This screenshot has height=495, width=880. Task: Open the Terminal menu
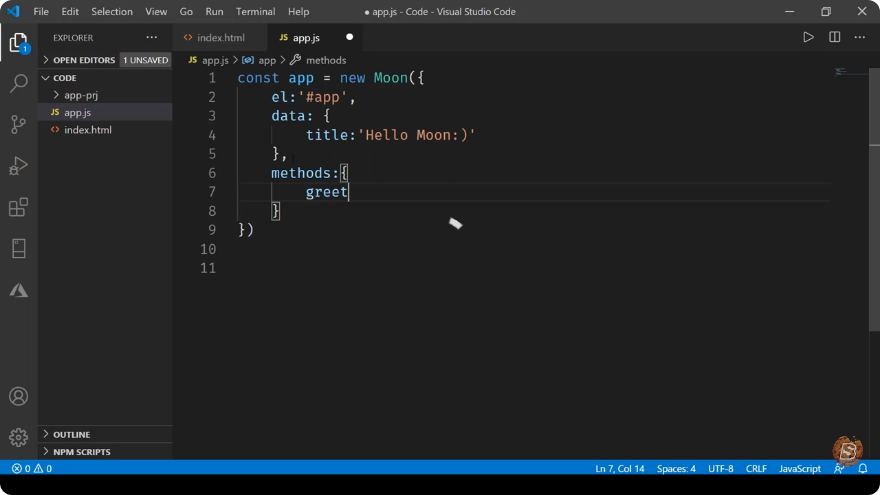coord(255,11)
